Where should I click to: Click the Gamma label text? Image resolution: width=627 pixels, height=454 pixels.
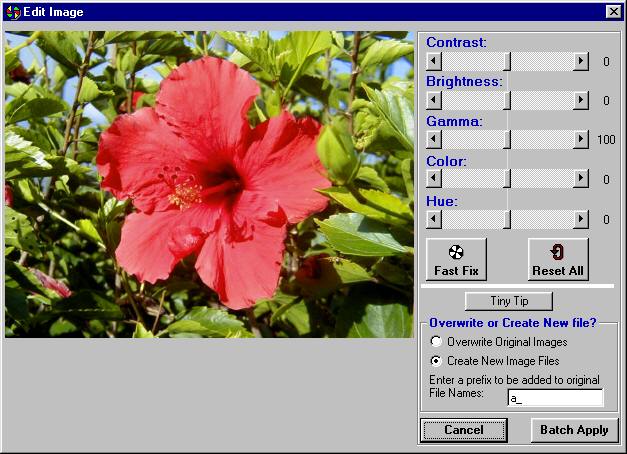coord(454,121)
